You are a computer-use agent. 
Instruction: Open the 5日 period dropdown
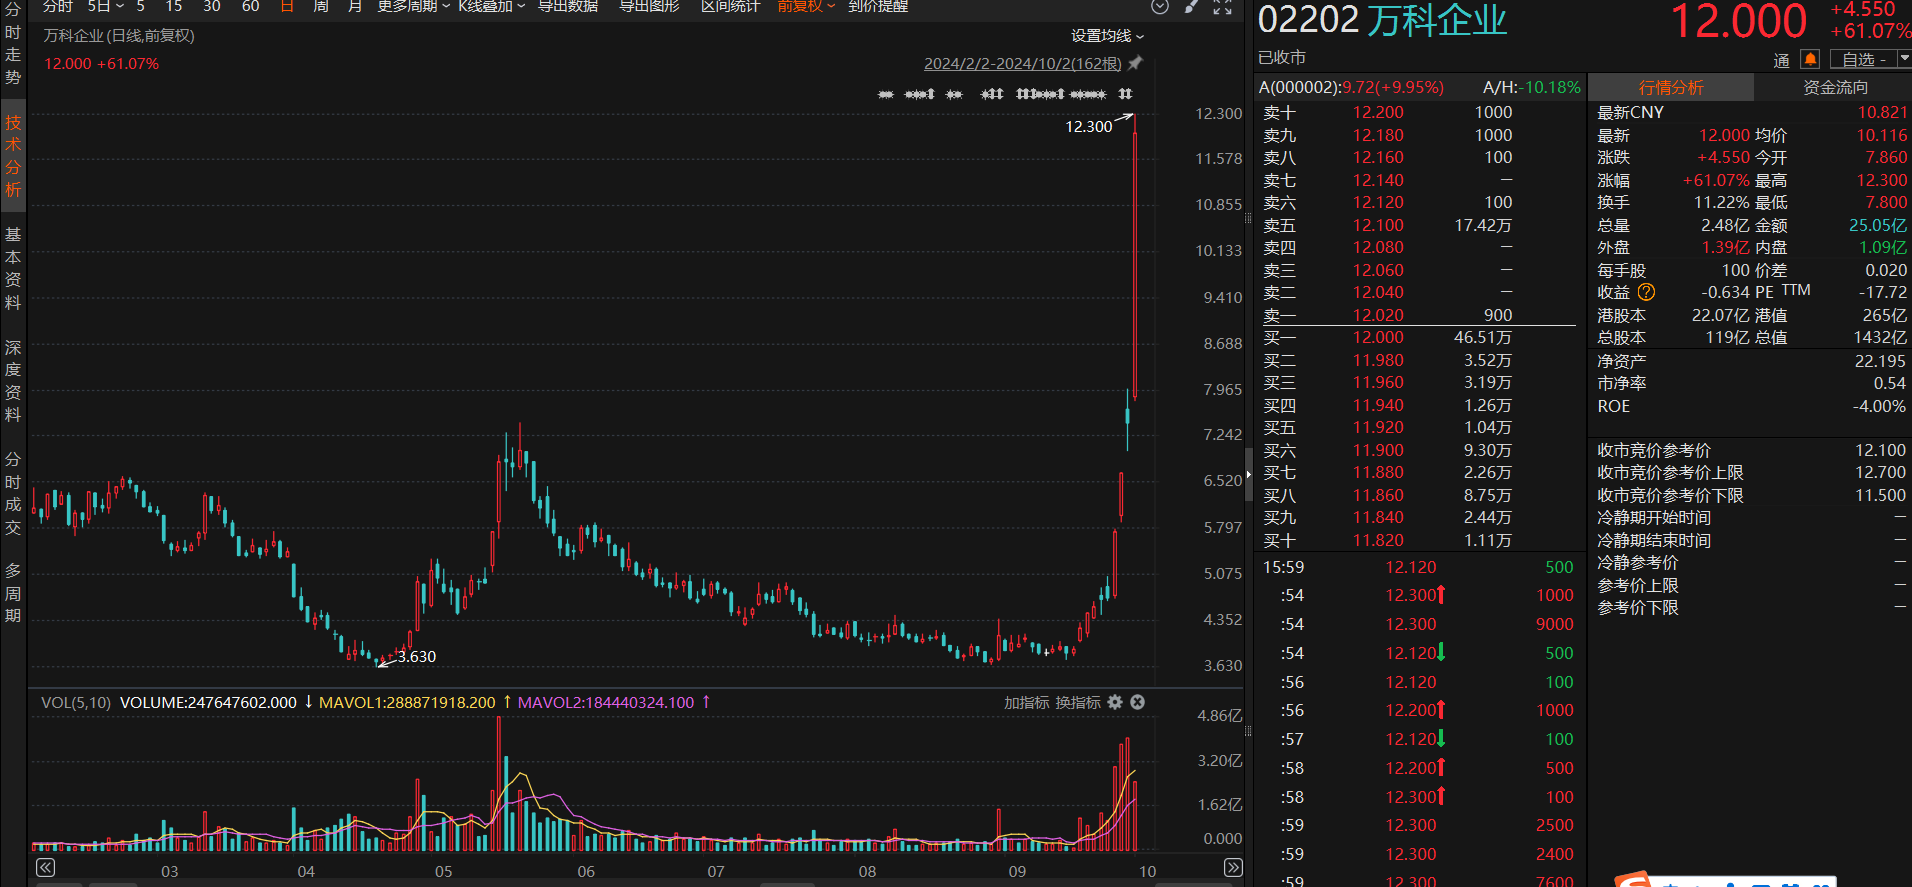(106, 7)
